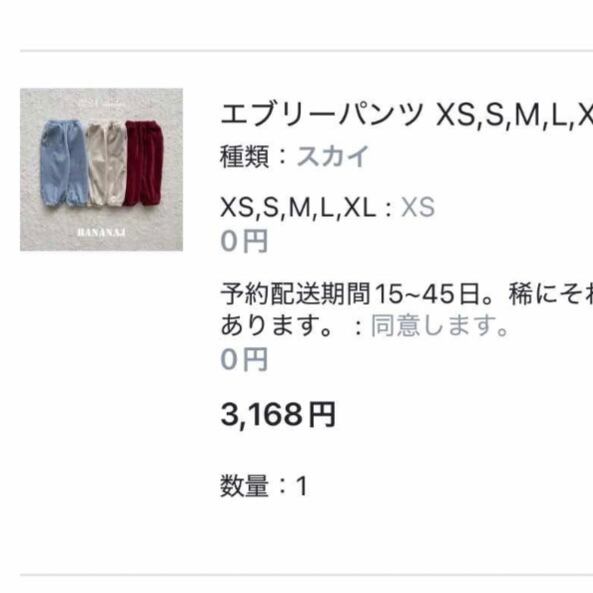Click the bottom horizontal divider line
The width and height of the screenshot is (593, 593).
(x=306, y=576)
